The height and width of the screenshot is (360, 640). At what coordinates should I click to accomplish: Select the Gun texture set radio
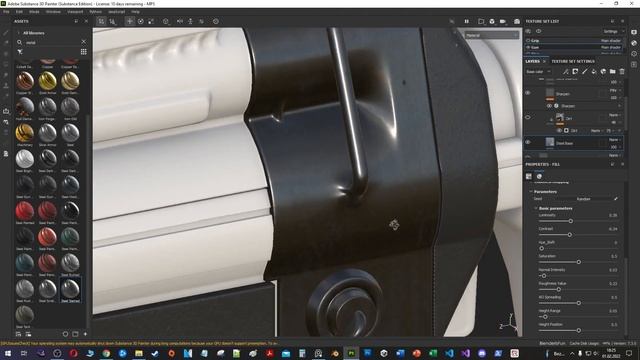528,47
